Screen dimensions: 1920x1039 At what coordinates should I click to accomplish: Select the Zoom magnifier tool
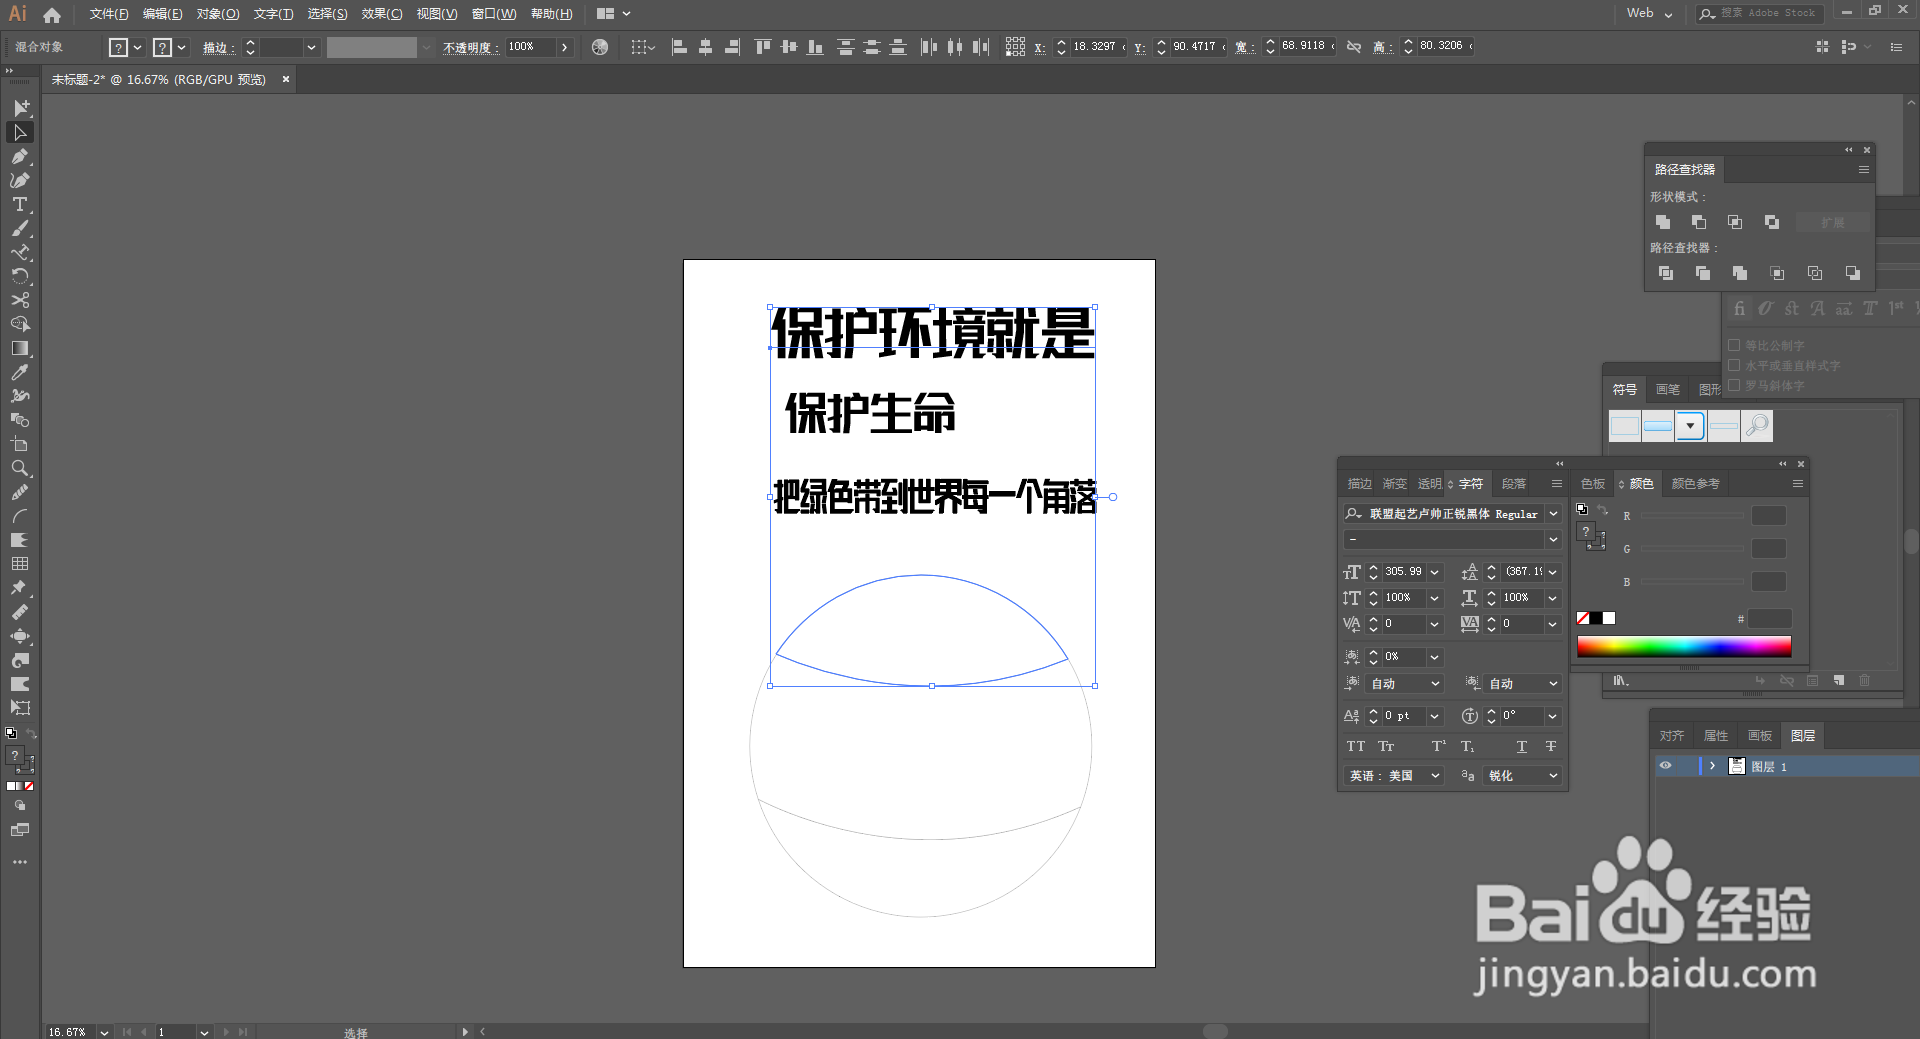pos(20,468)
